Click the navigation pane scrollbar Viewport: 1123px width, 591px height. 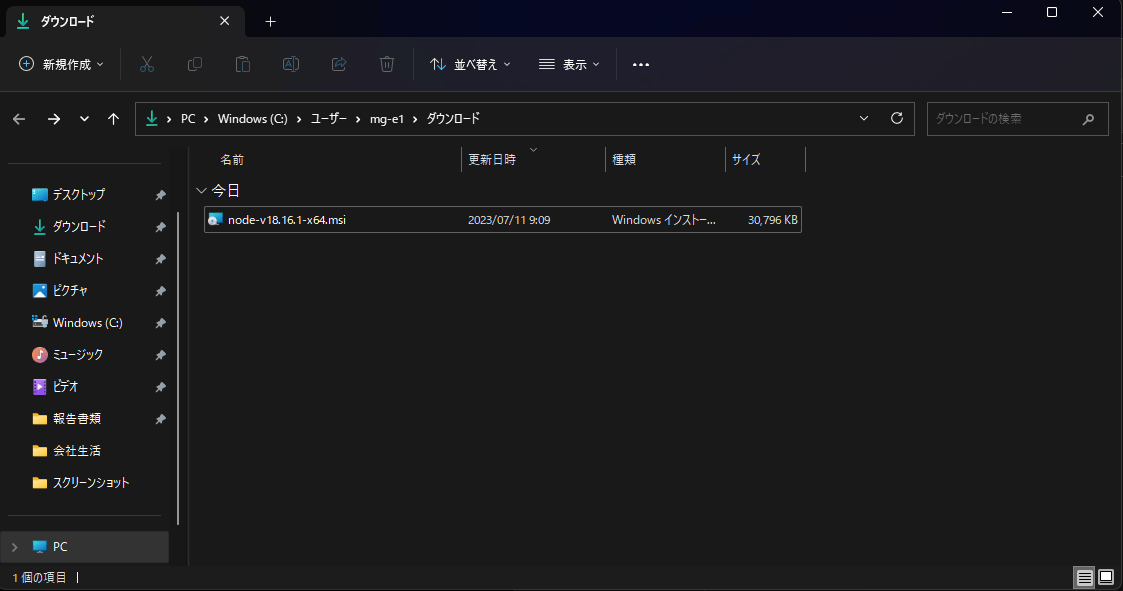pos(178,369)
